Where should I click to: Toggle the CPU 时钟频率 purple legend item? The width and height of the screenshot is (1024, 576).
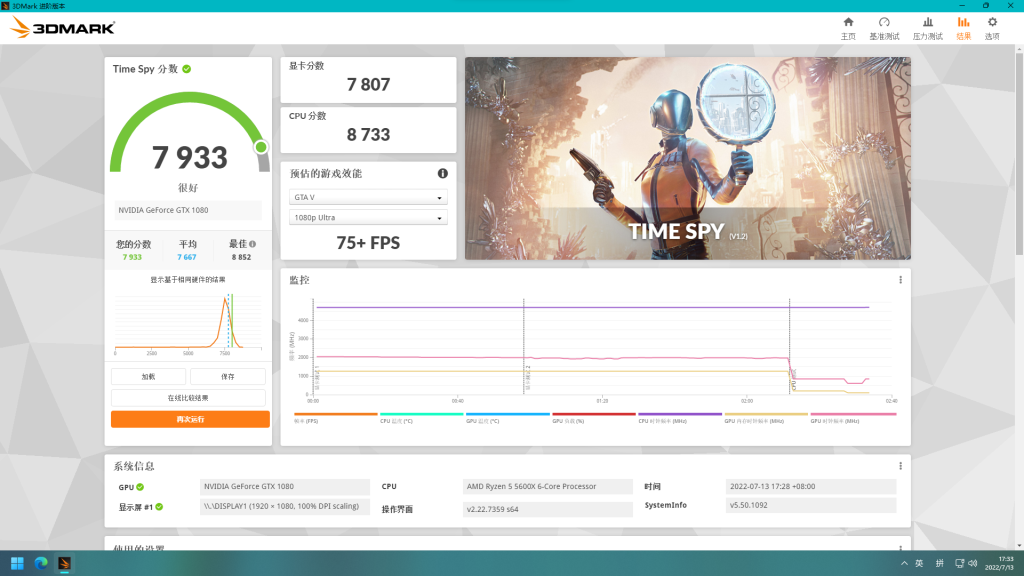(680, 417)
